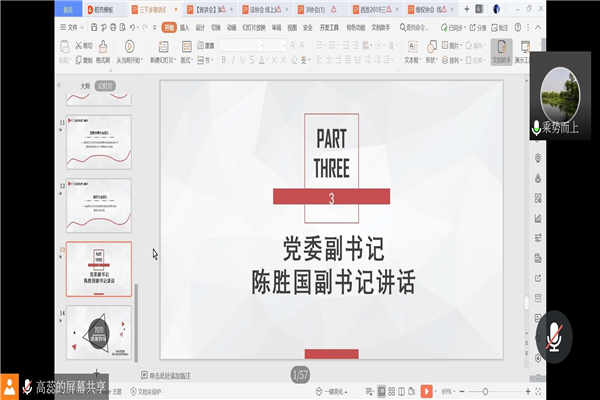
Task: Collapse the slide thumbnail panel chevron
Action: click(x=59, y=87)
